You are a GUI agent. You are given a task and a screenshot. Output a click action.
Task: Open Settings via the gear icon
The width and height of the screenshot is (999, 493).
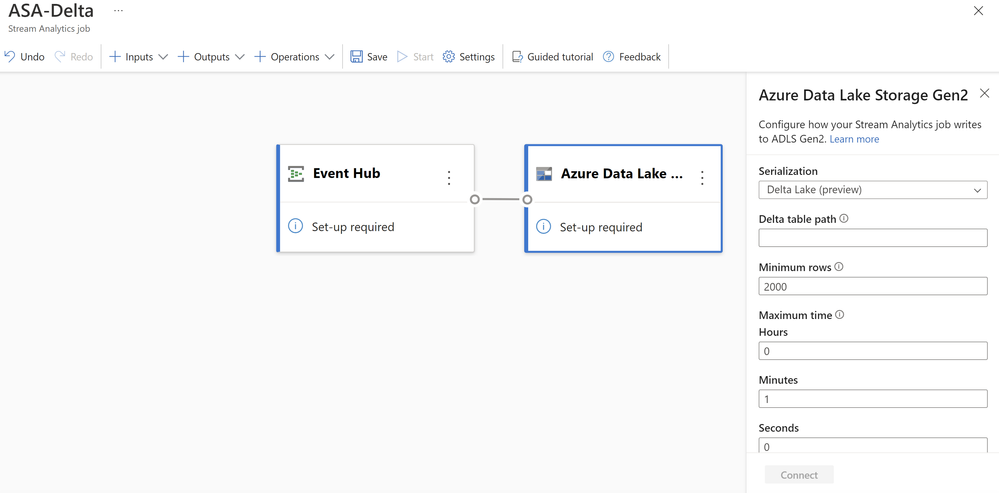coord(449,57)
